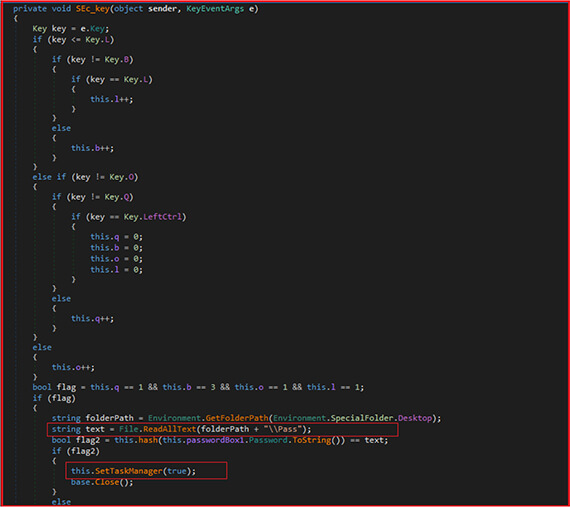
Task: Click KeyEventArgs type in method signature
Action: coord(215,9)
